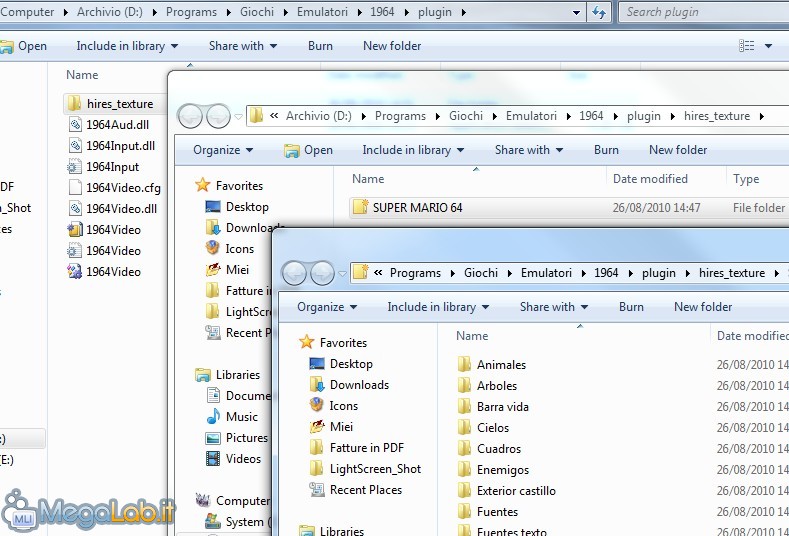Sort by Name column in front window
Screen dimensions: 789x536
pos(472,336)
